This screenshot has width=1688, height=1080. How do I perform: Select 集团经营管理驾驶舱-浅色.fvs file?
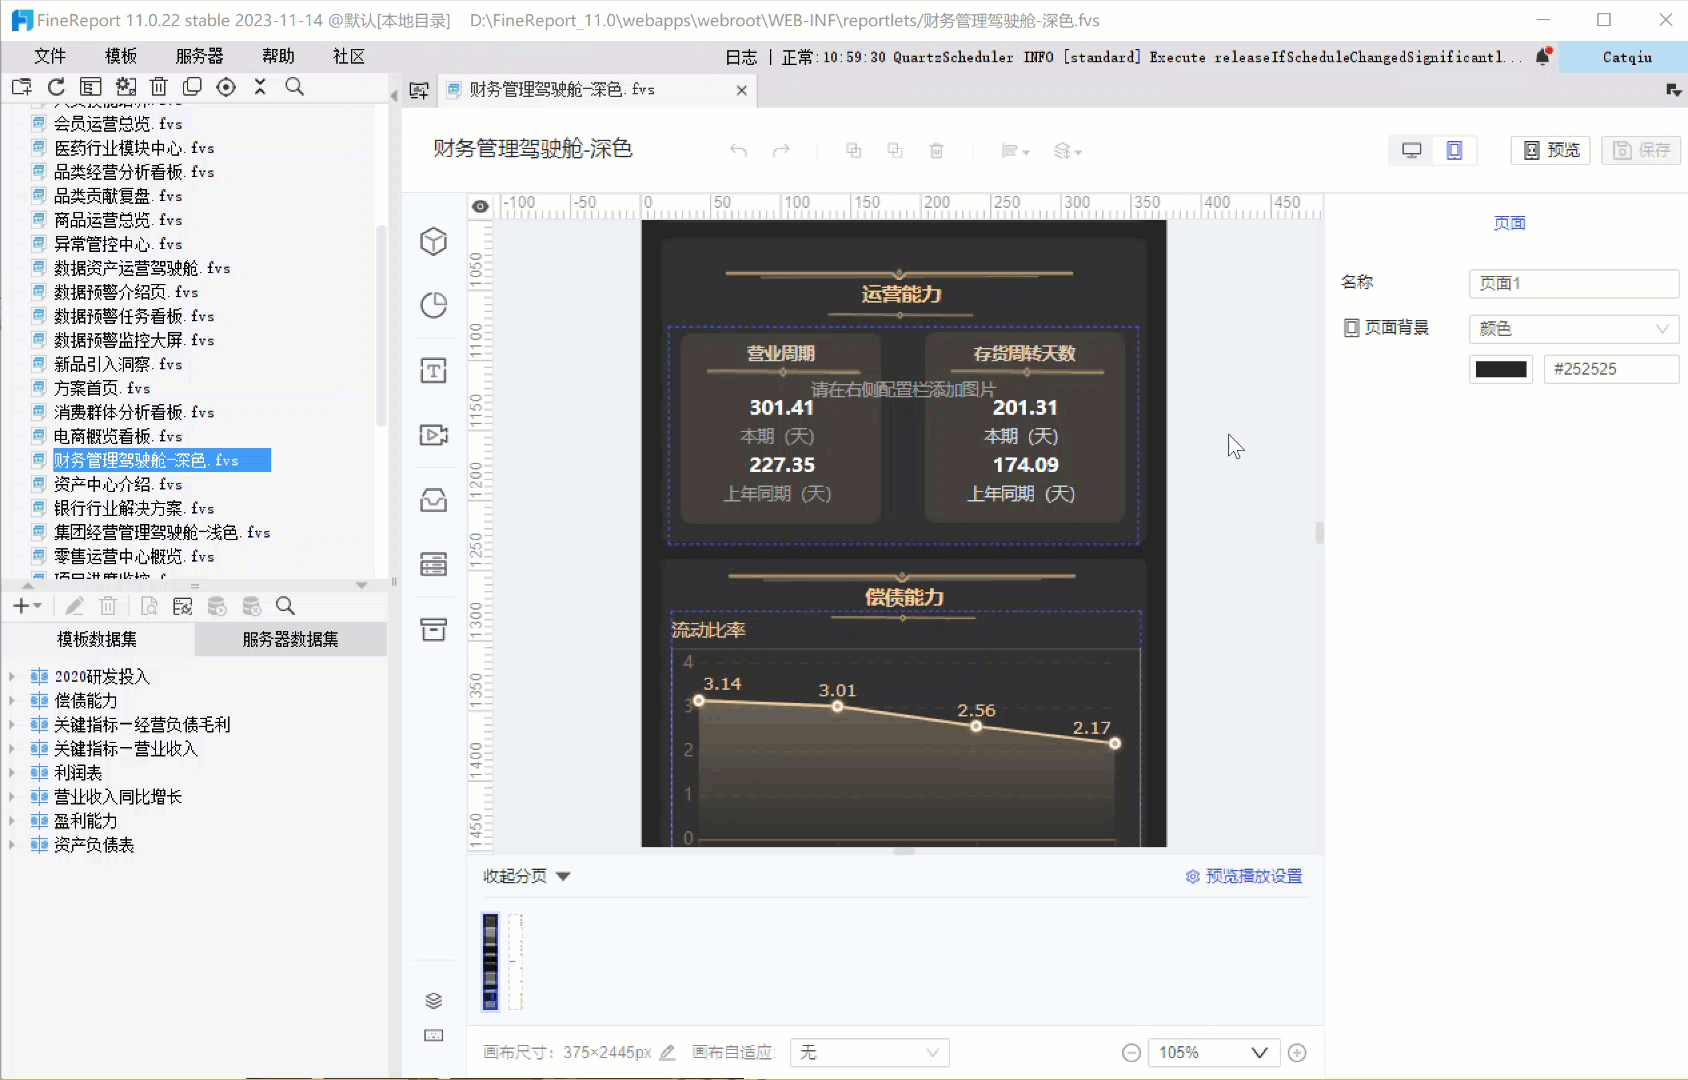[x=162, y=532]
